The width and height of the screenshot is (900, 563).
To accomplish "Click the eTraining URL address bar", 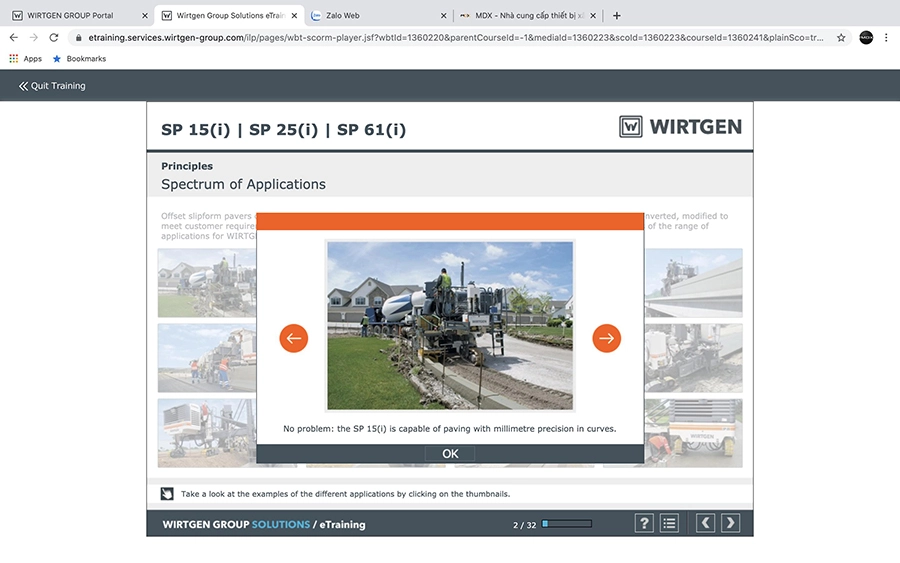I will point(450,37).
